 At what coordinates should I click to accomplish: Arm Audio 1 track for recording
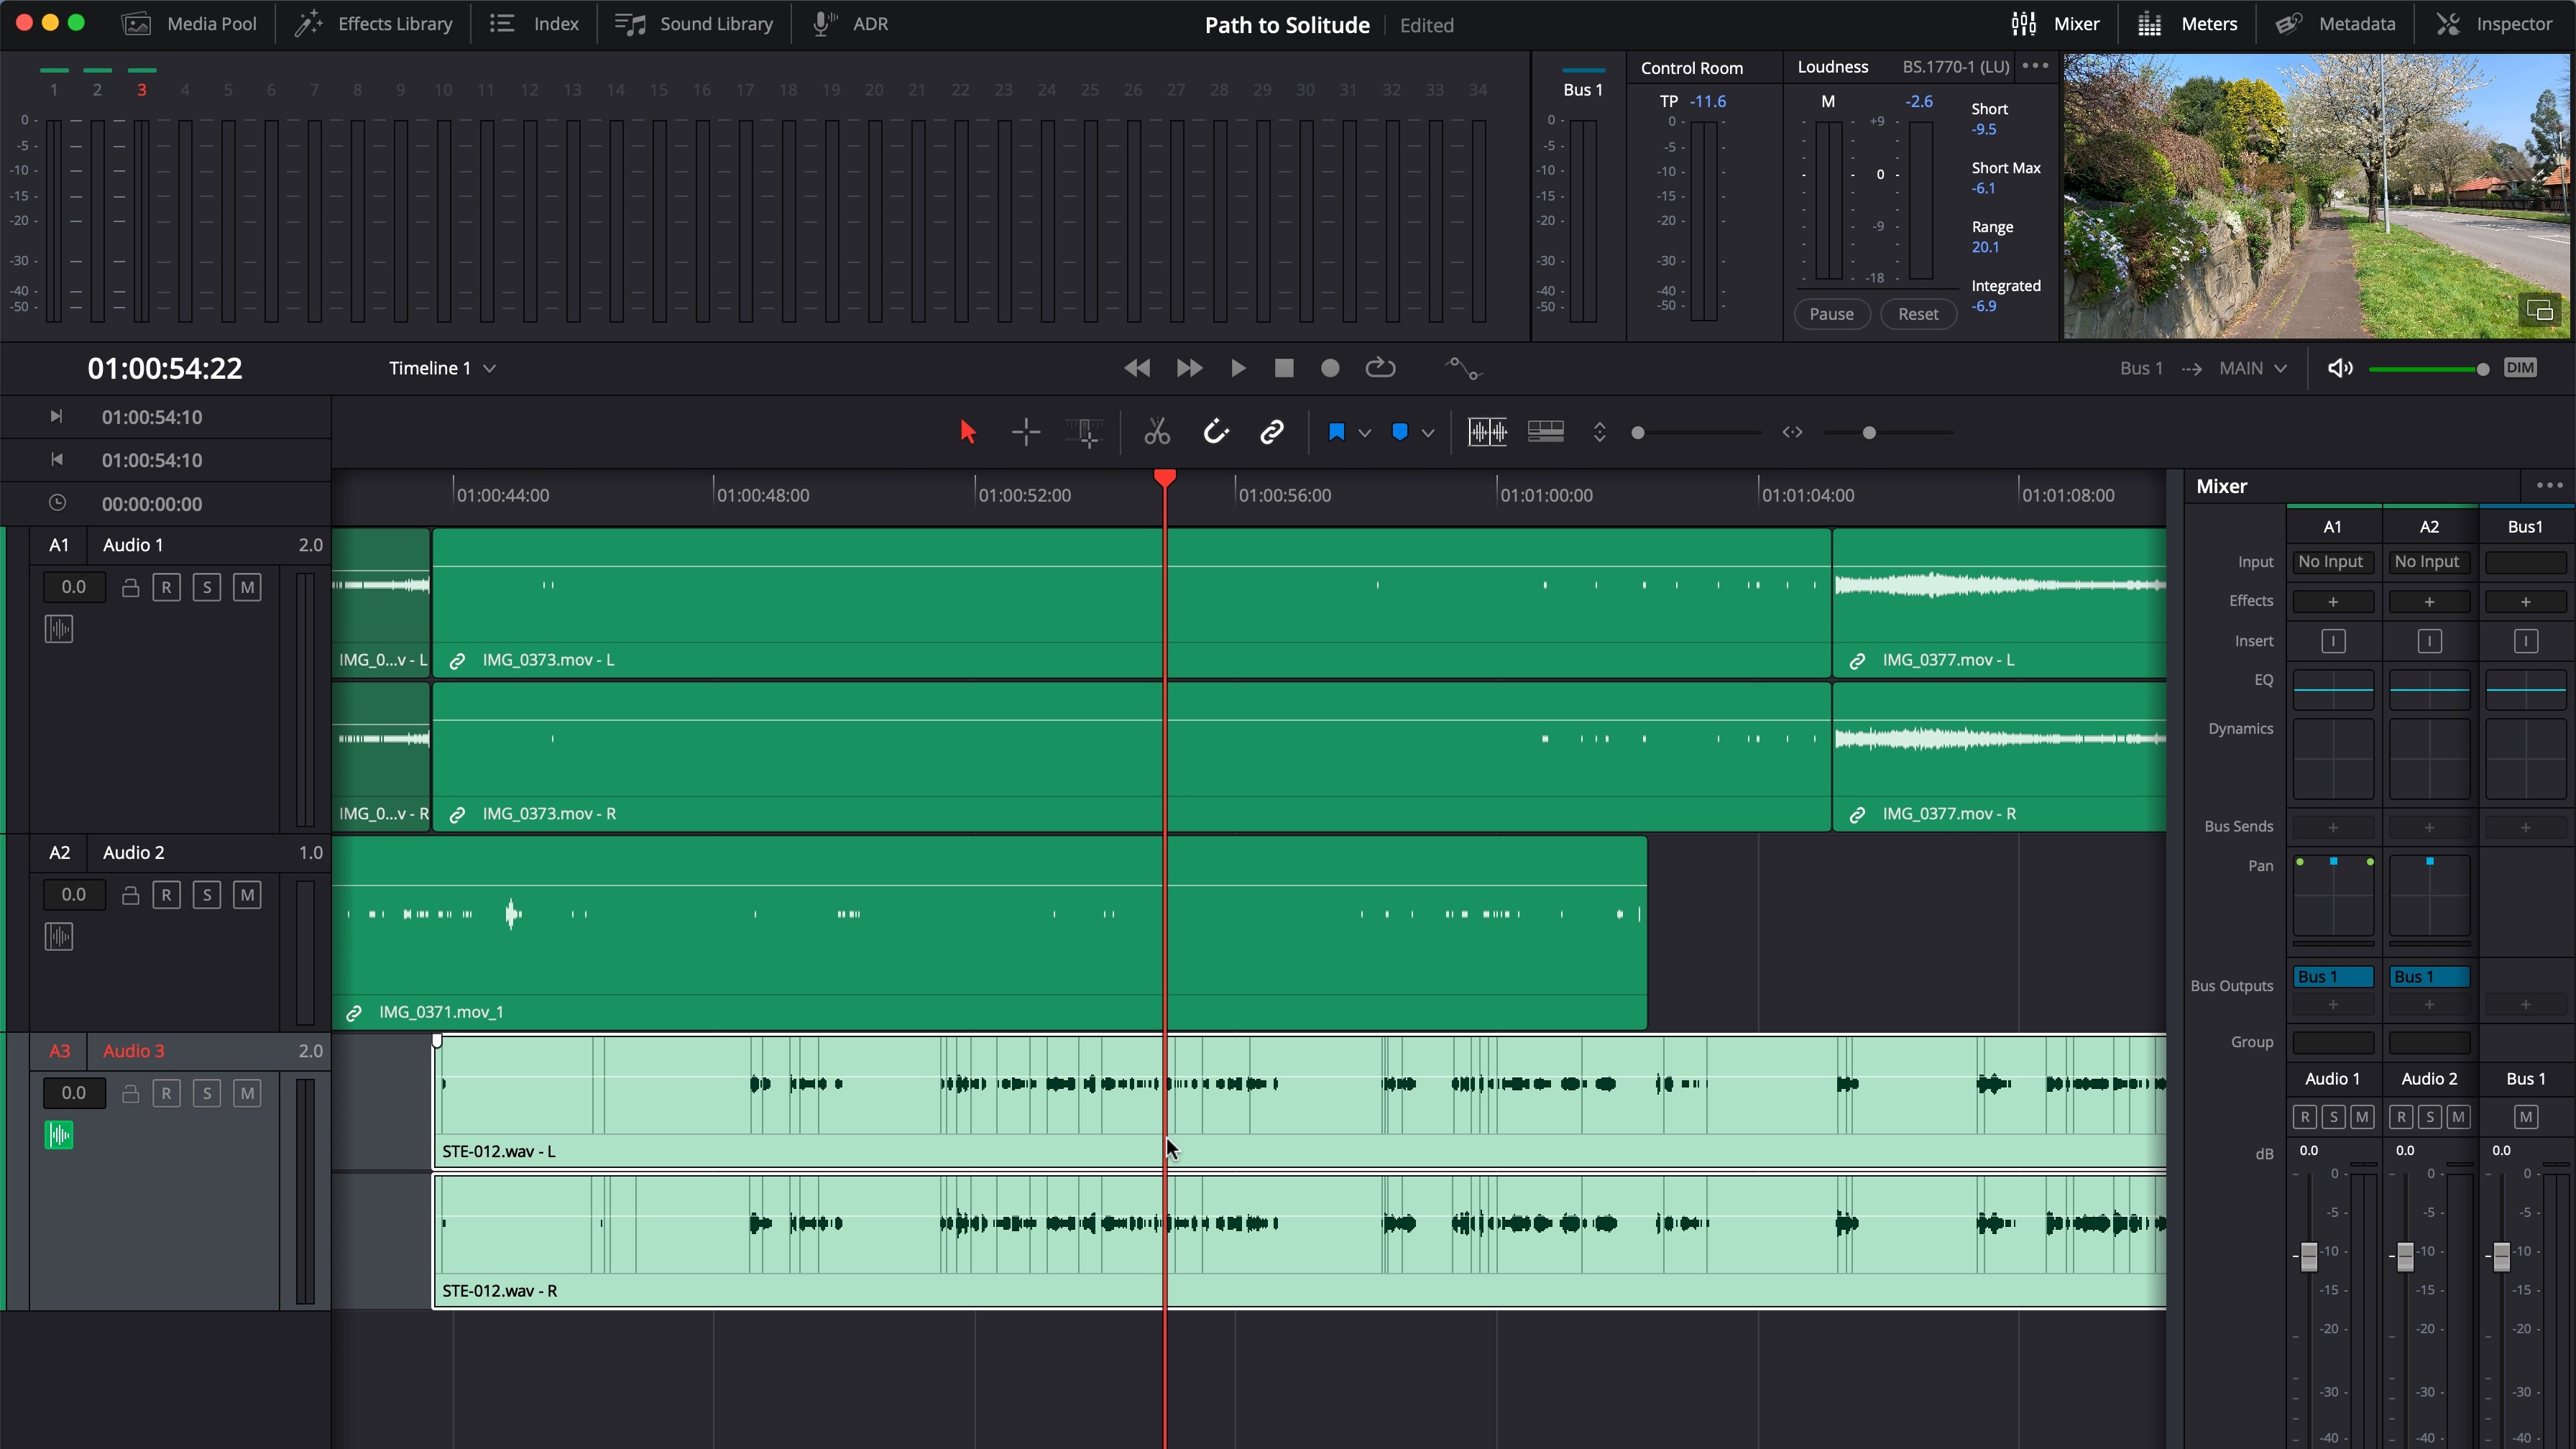[x=166, y=587]
